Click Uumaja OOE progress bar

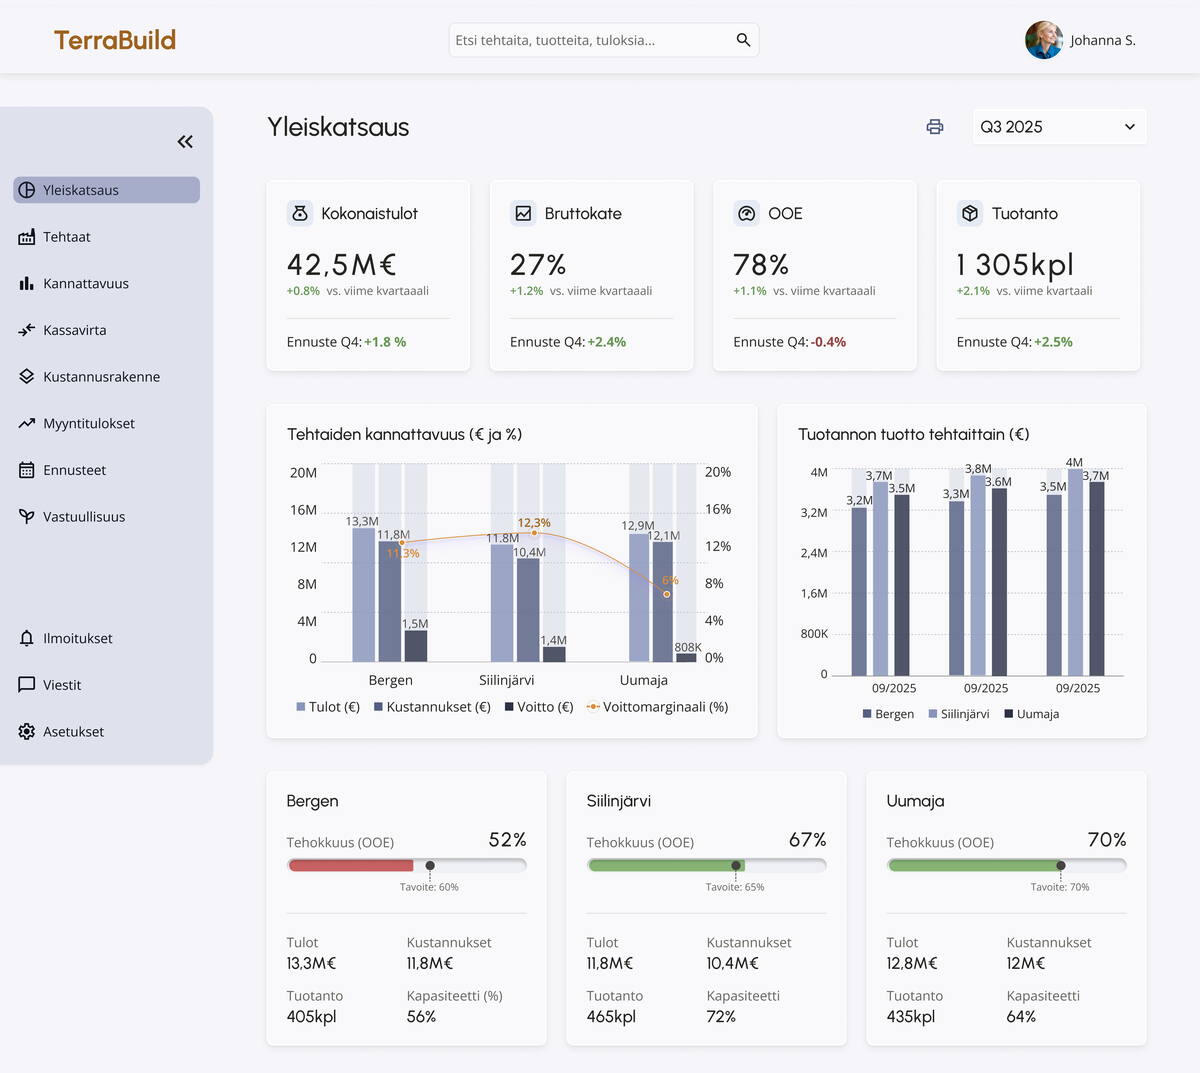(x=1007, y=865)
